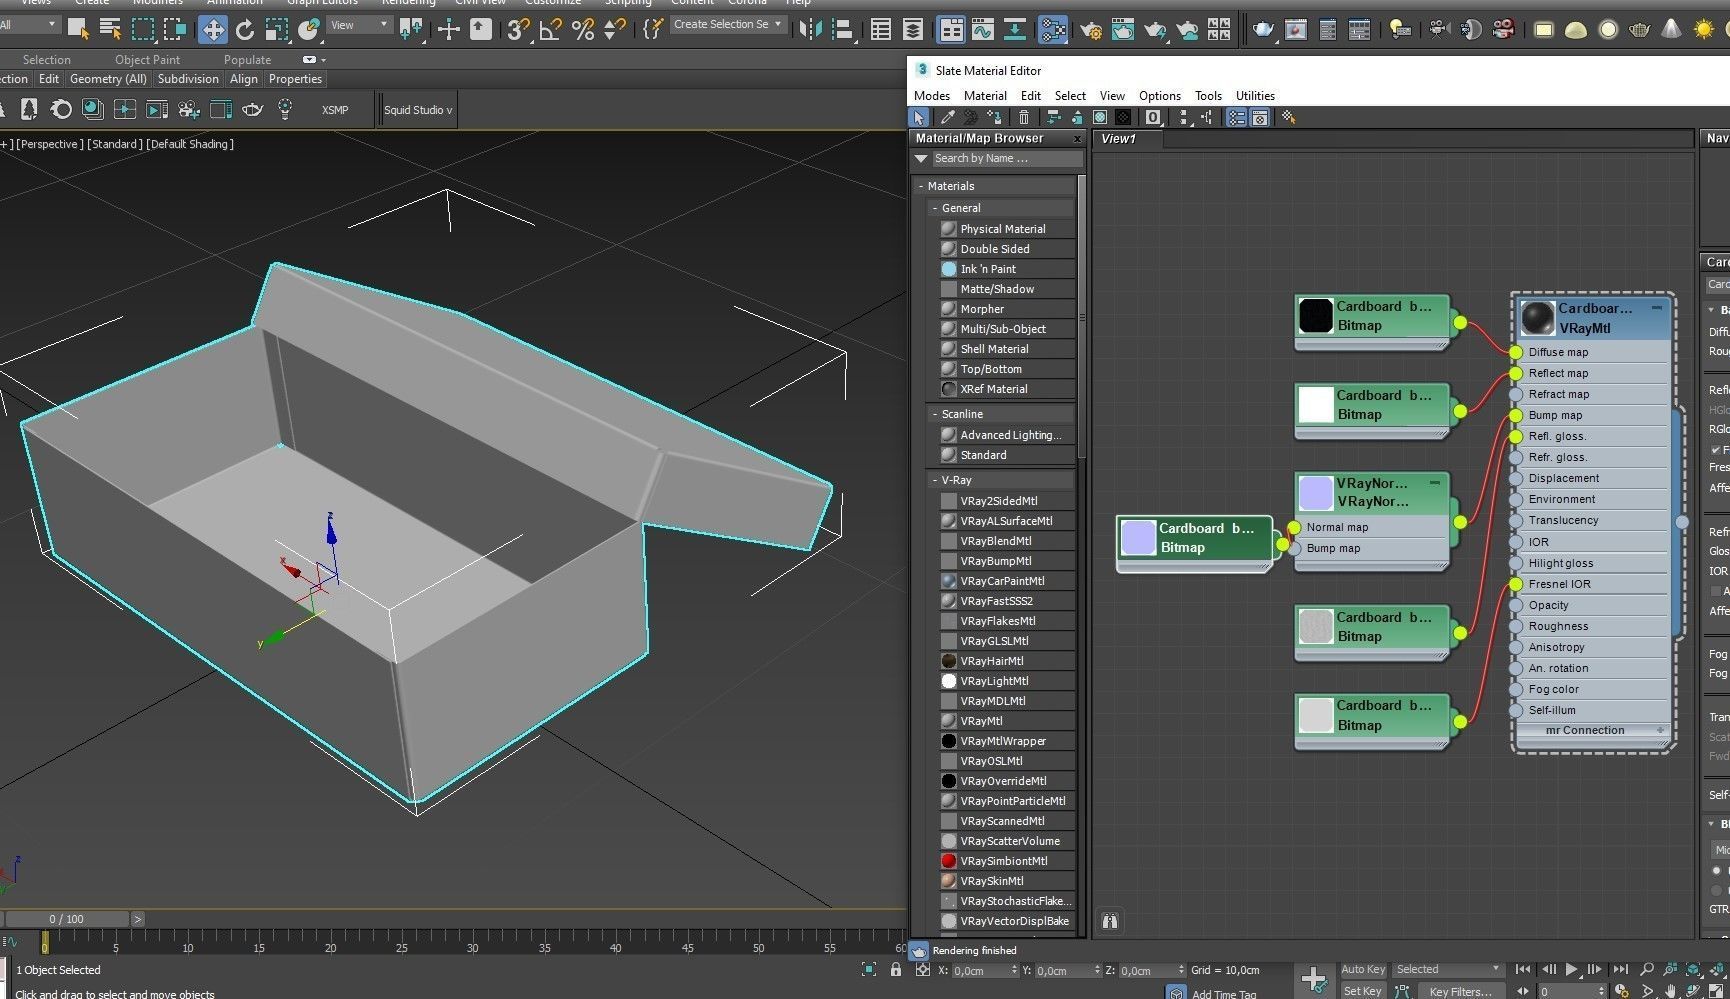Open the Tools menu in Slate editor
Screen dimensions: 1730x999
coord(1208,96)
